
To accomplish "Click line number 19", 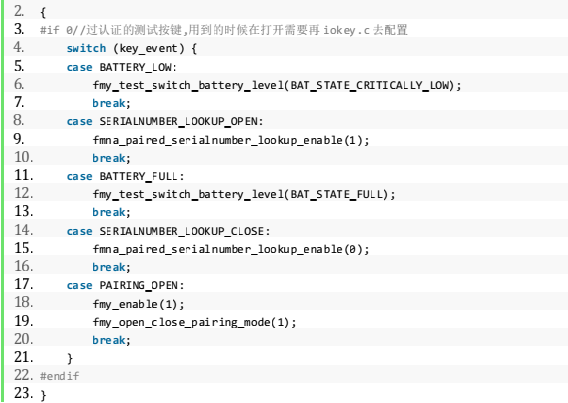I will 24,320.
